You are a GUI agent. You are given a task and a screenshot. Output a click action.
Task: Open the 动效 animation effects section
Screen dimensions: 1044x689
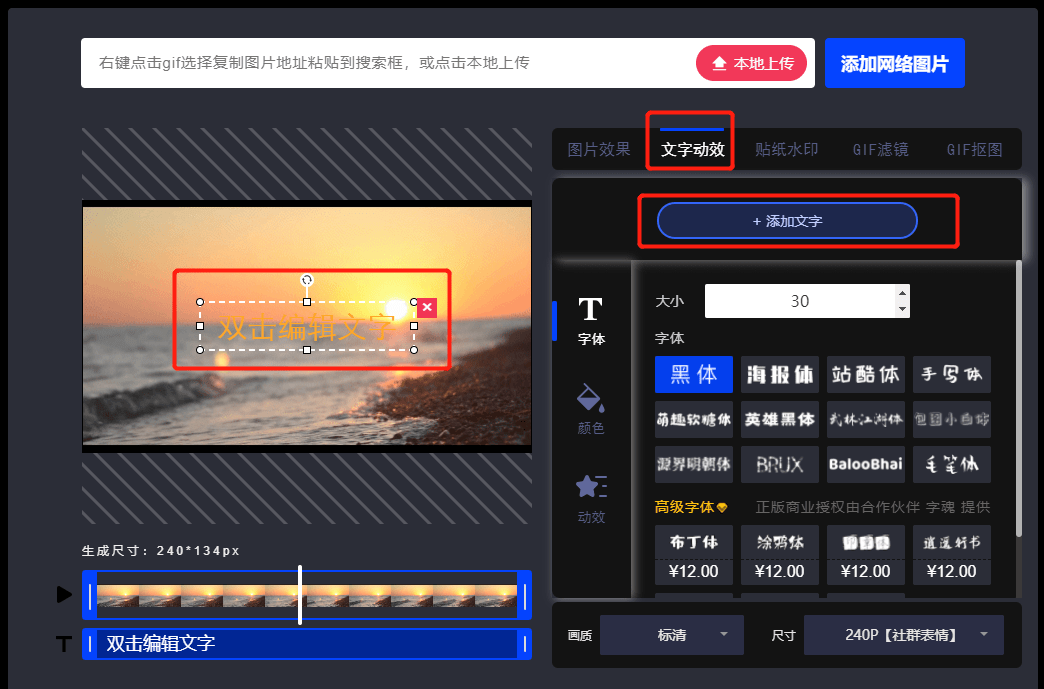coord(591,498)
